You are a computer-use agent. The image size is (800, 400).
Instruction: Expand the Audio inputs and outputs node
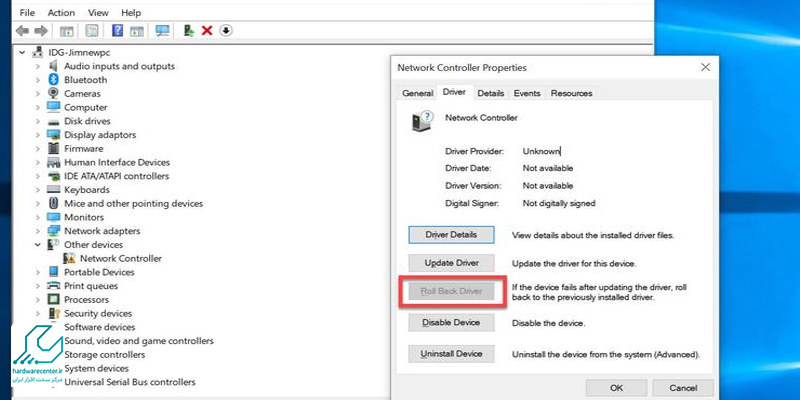pyautogui.click(x=38, y=67)
